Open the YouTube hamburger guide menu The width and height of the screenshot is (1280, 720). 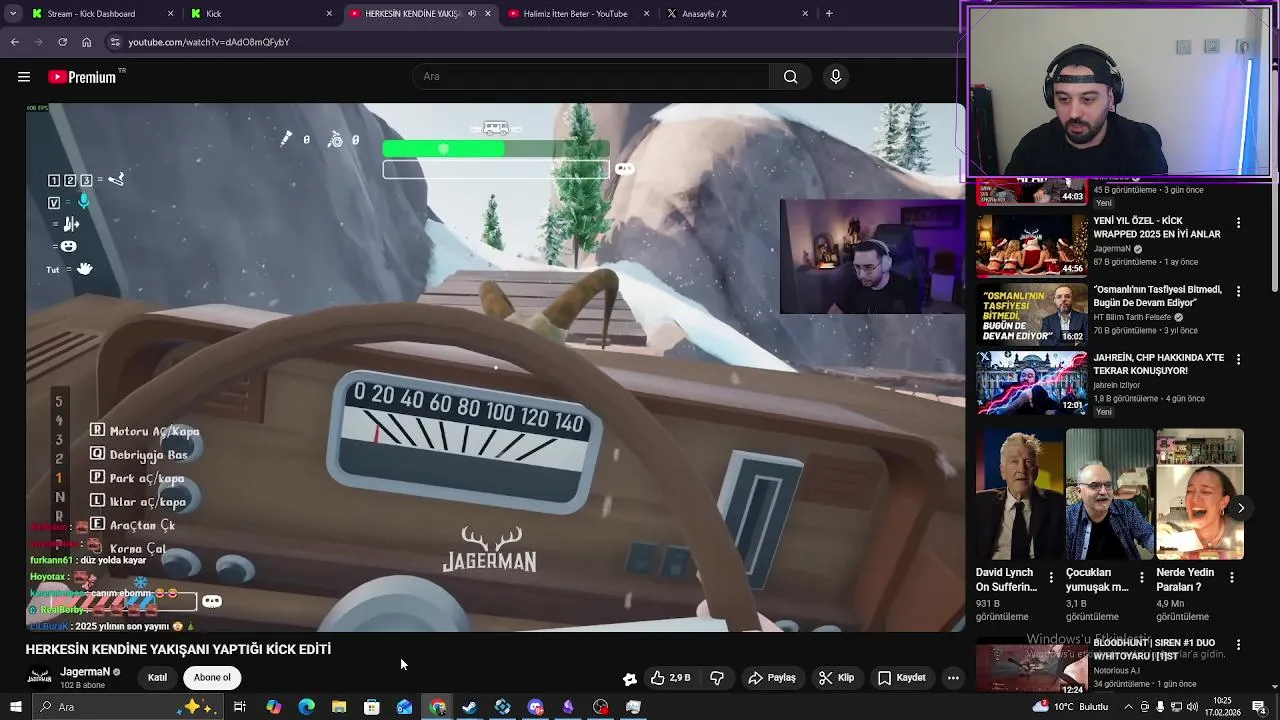point(24,77)
